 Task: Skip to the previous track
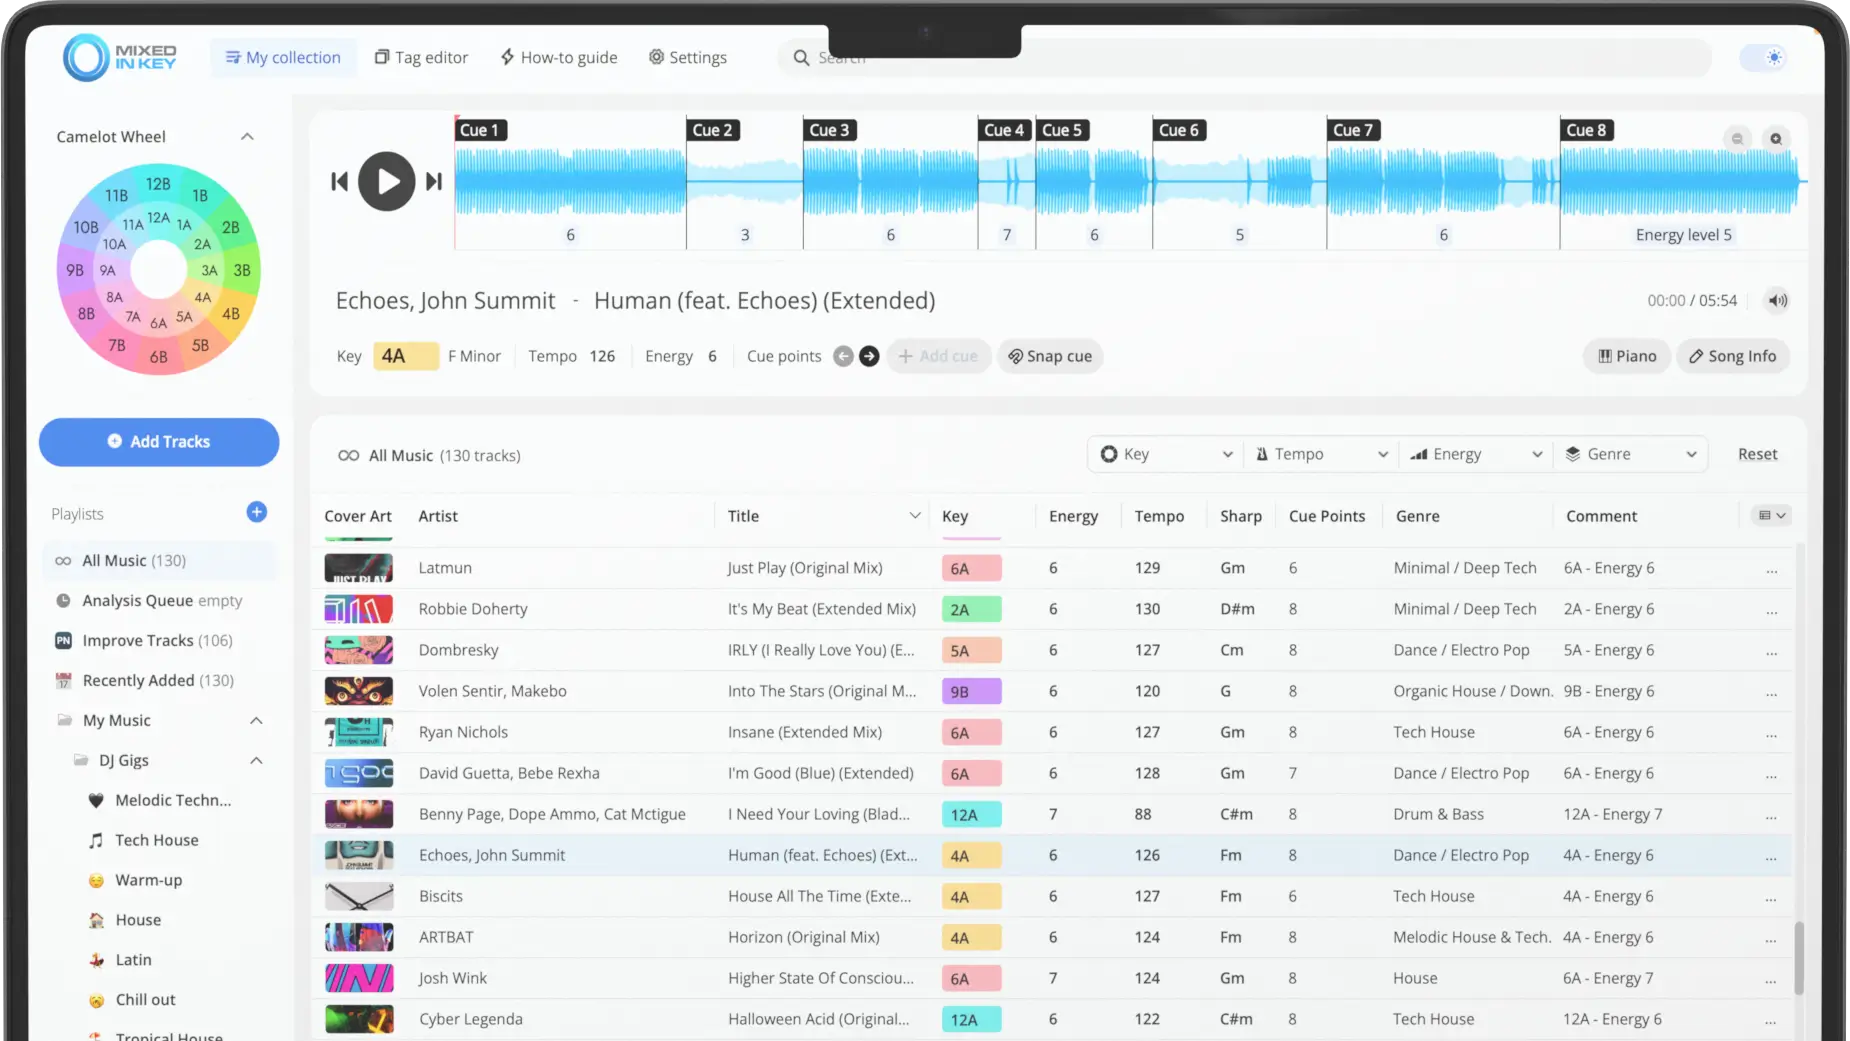[x=339, y=181]
